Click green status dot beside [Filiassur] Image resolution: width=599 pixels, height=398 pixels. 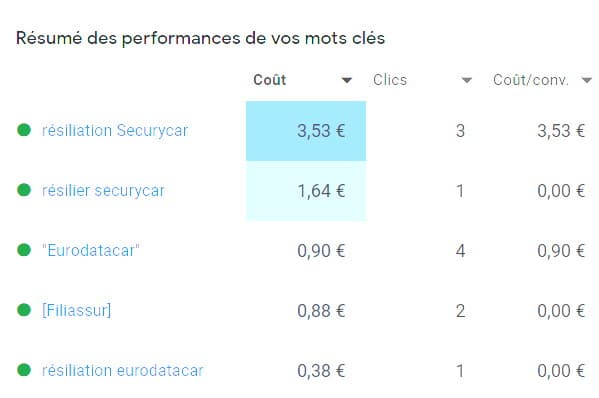pos(24,310)
